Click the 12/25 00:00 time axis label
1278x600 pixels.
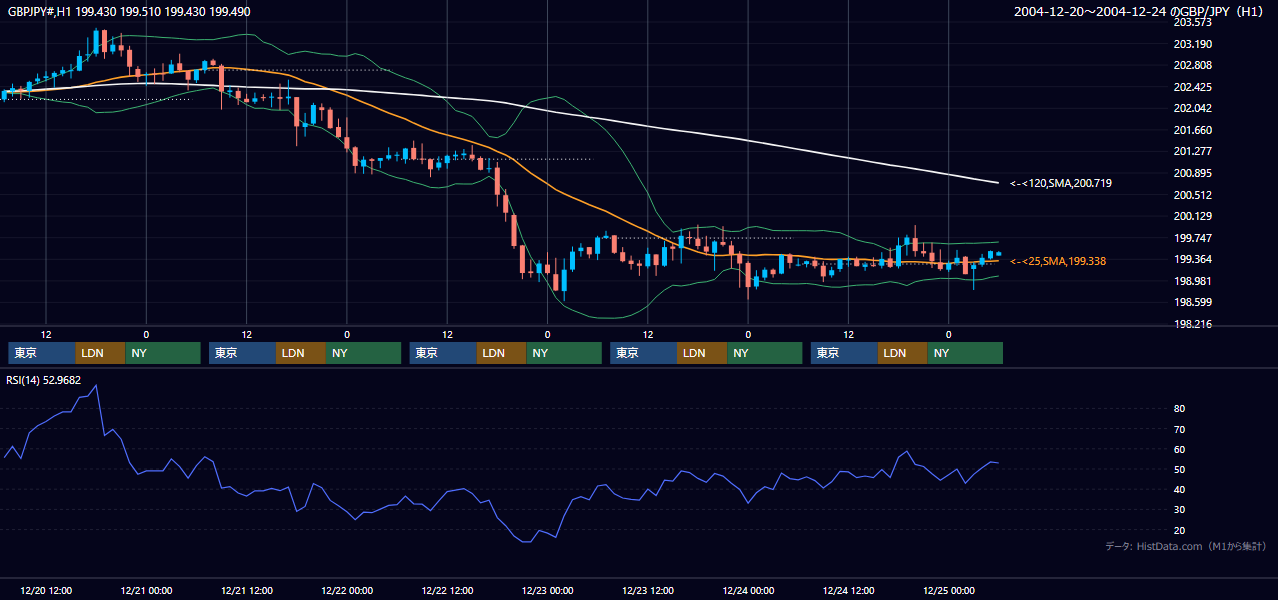[x=949, y=590]
